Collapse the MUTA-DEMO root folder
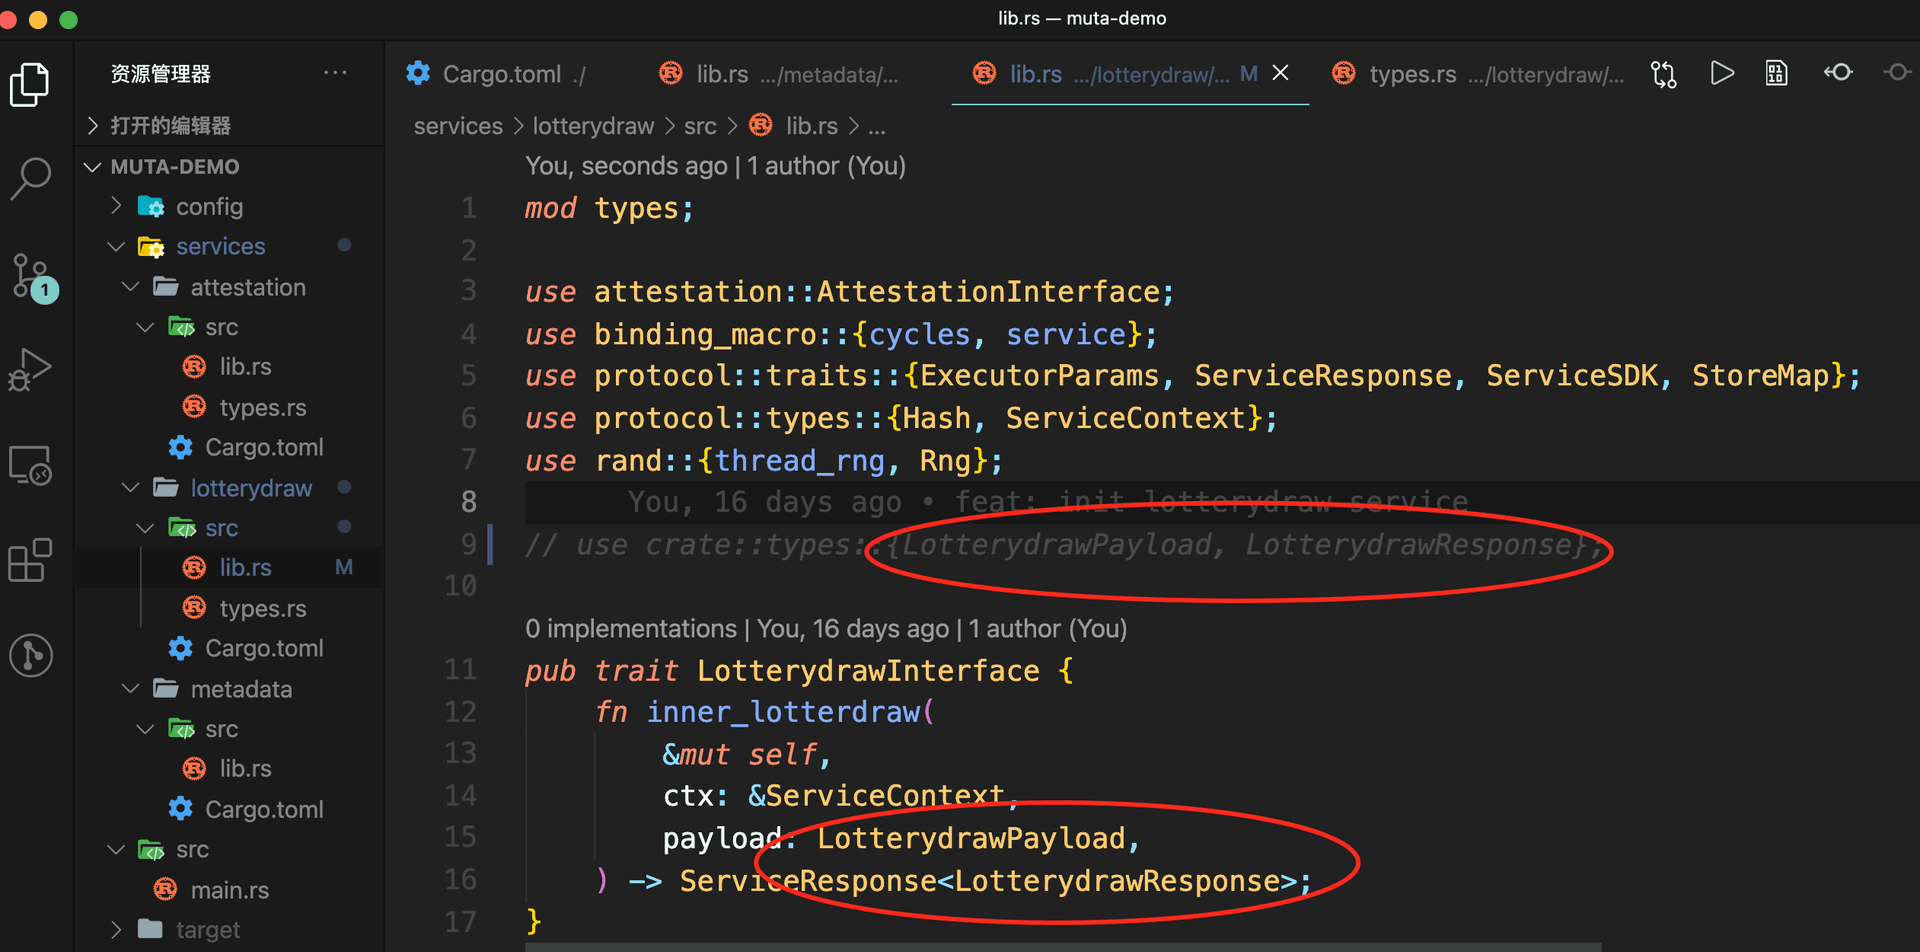The height and width of the screenshot is (952, 1920). (x=93, y=167)
